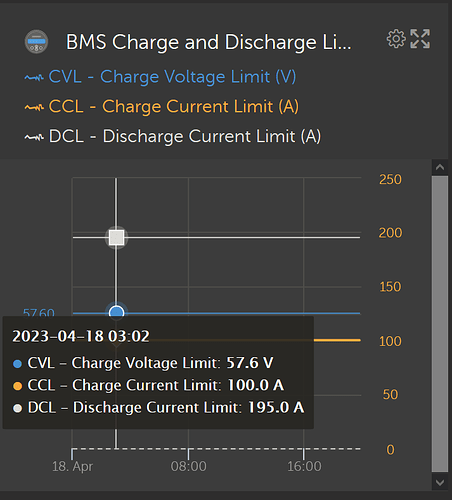Click the 250 axis label

click(x=390, y=180)
